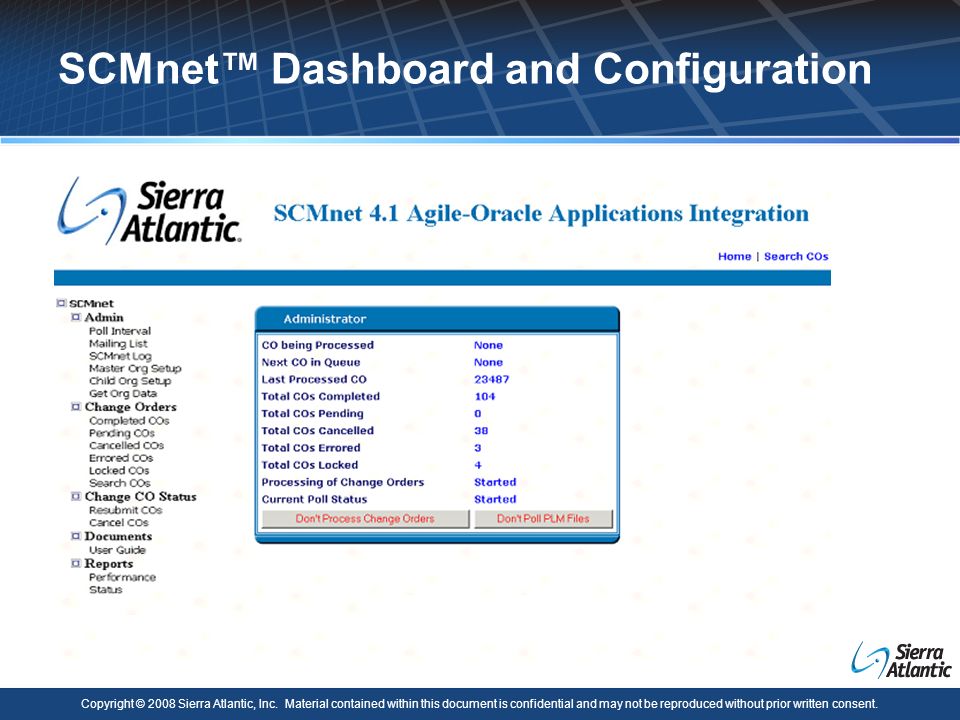Click Total COs Errored value 3

(x=478, y=448)
